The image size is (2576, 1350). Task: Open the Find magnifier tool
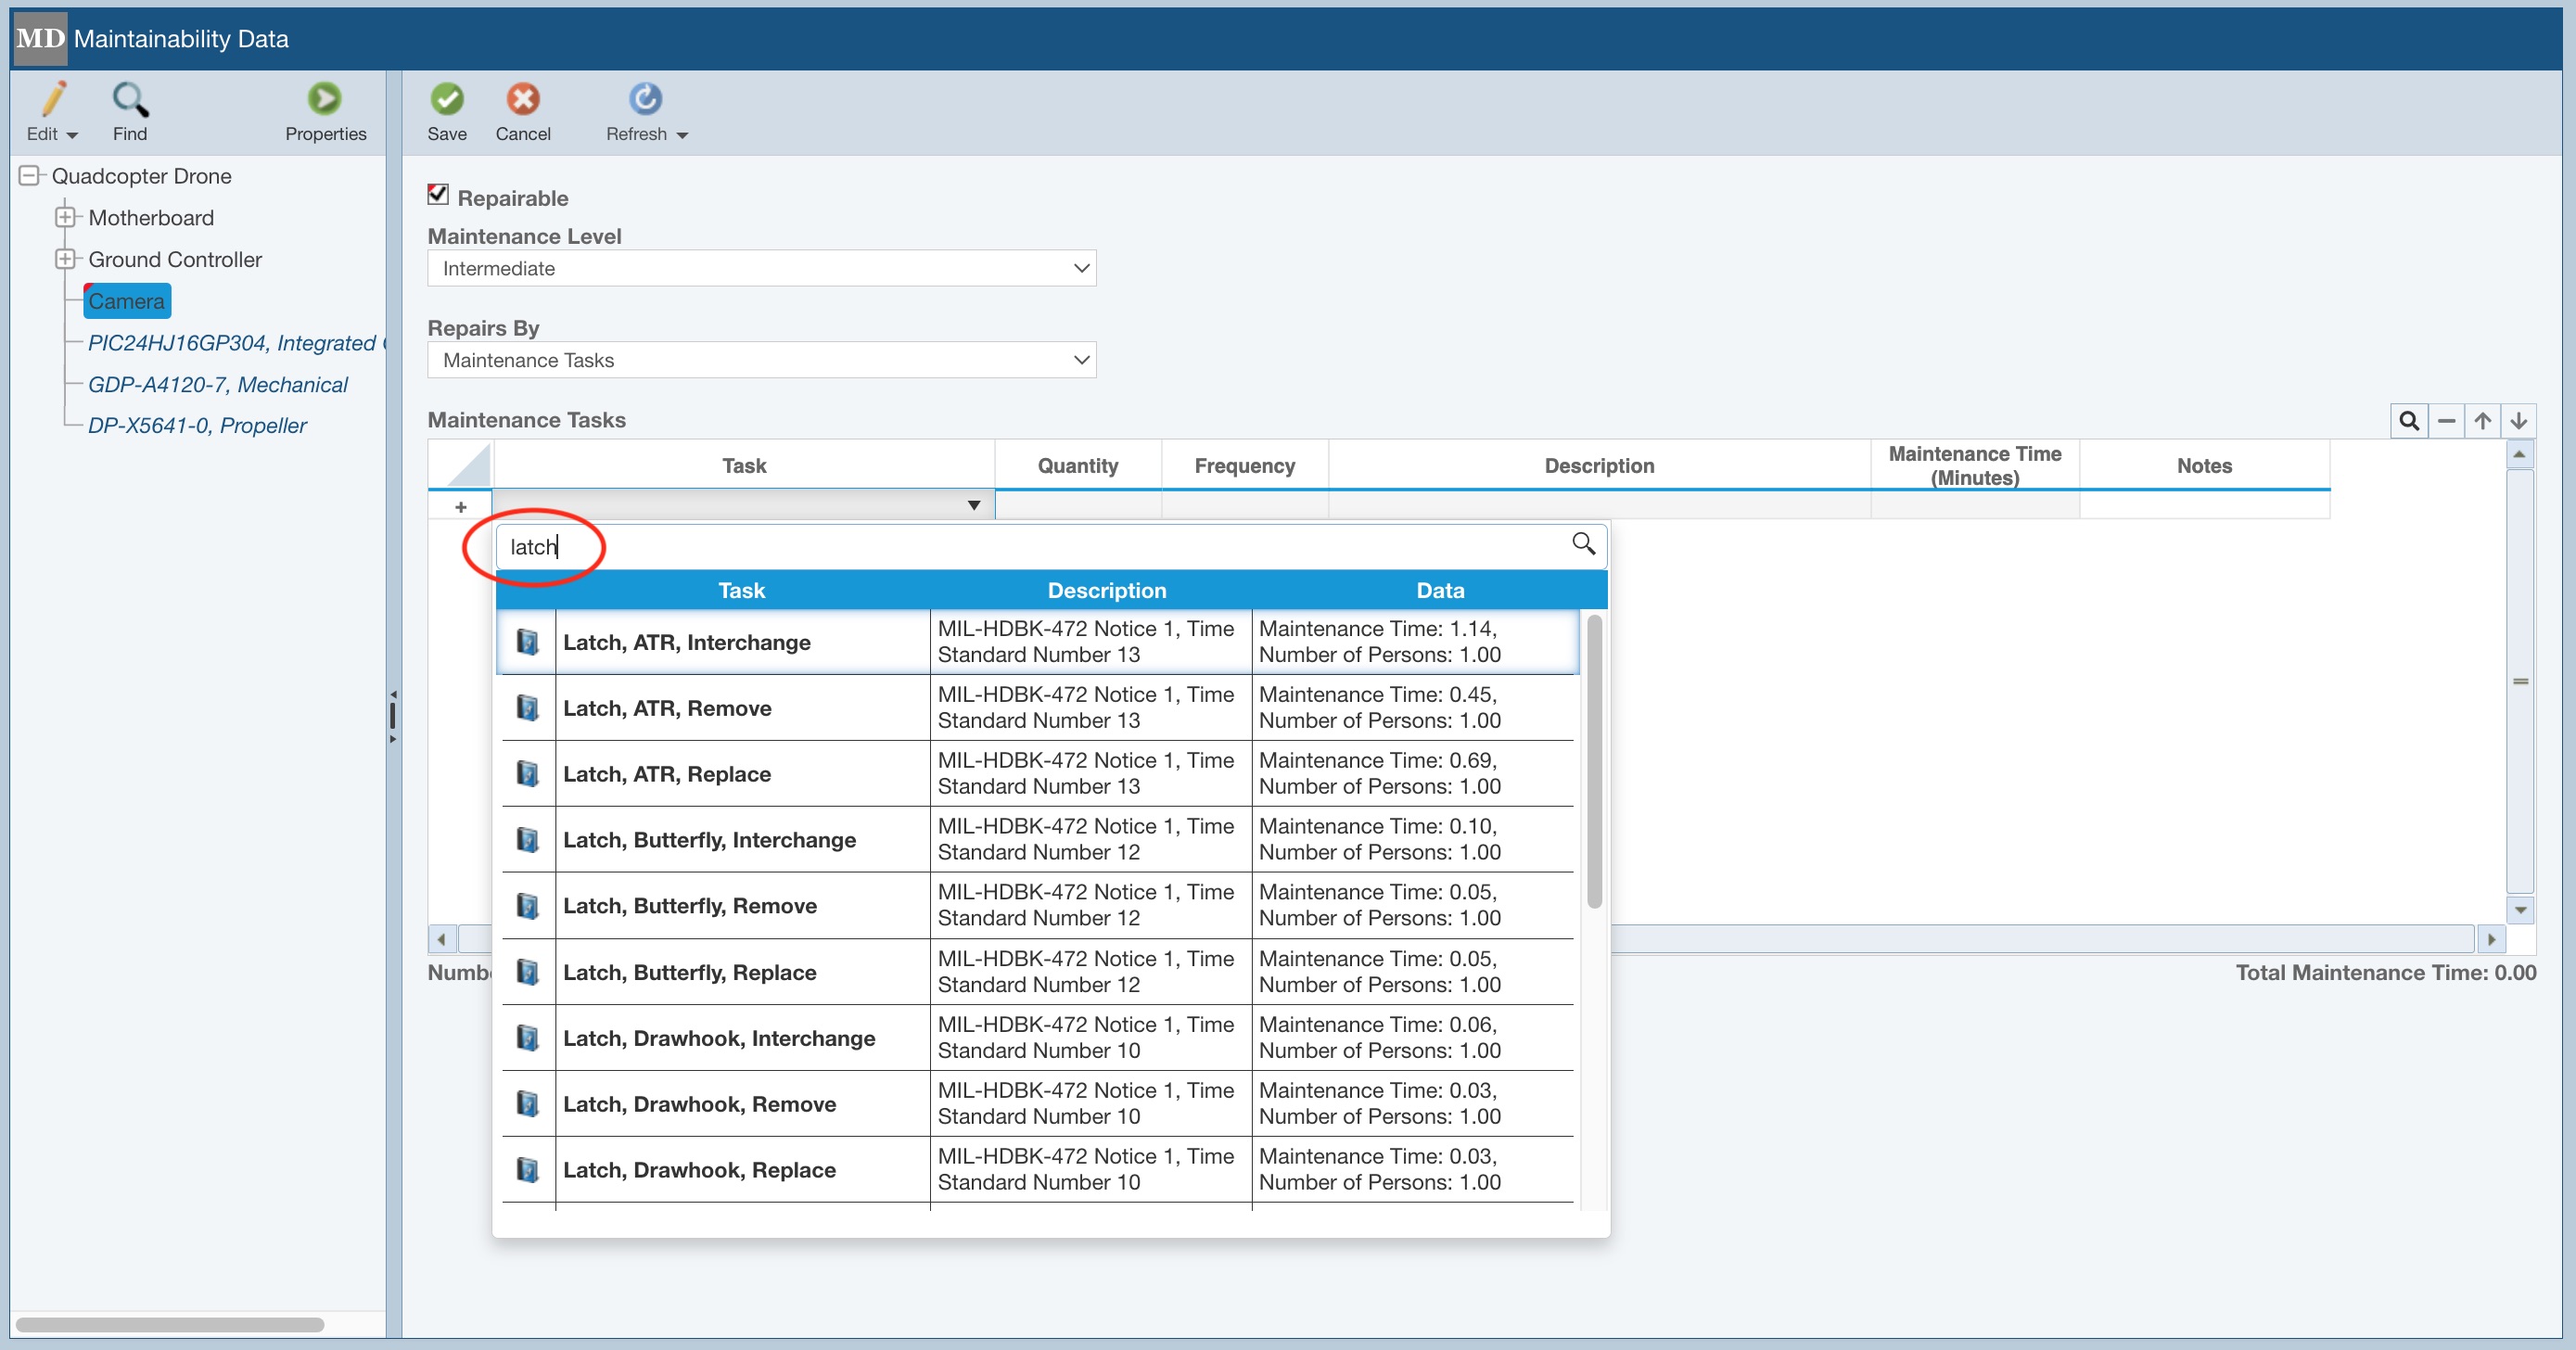(x=130, y=98)
